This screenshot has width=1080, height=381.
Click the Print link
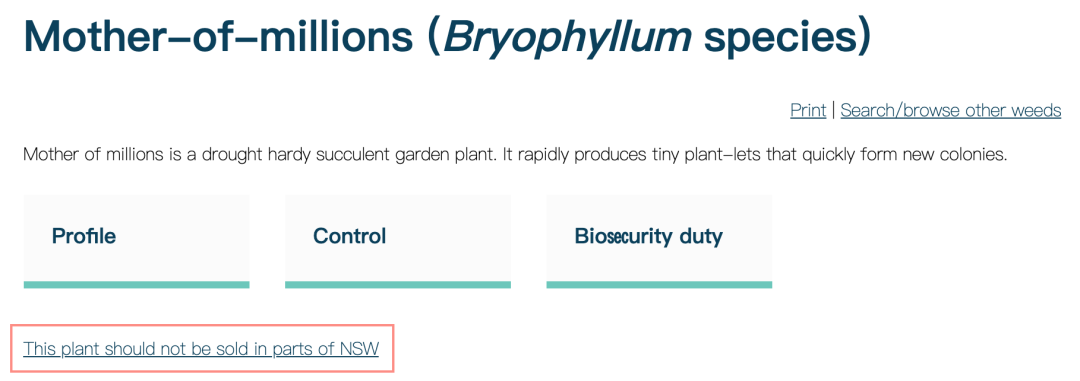(808, 110)
